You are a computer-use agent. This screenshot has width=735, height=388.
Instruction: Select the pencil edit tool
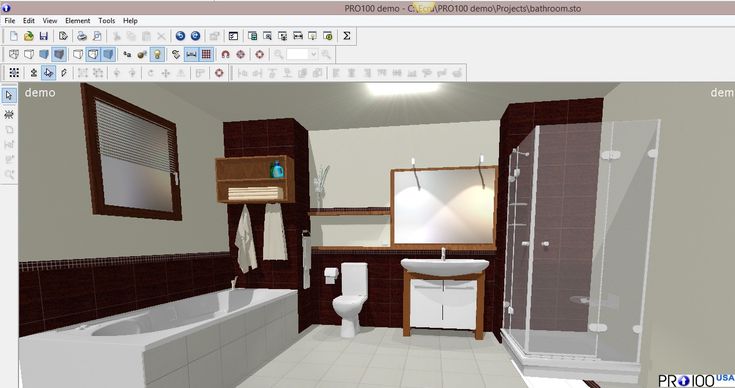[64, 73]
